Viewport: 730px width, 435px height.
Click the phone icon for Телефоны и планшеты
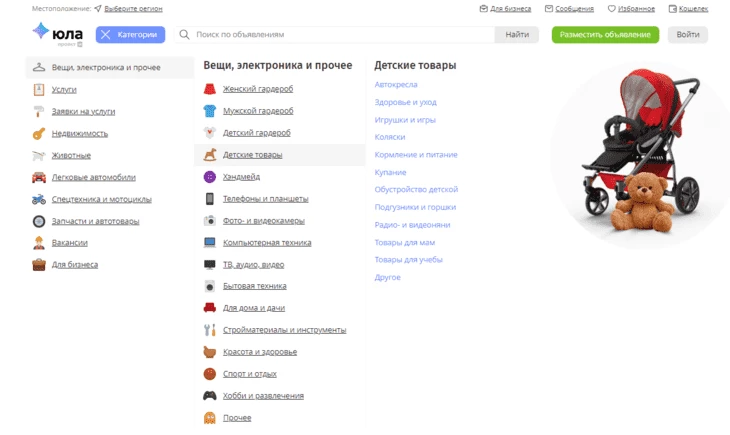coord(210,199)
